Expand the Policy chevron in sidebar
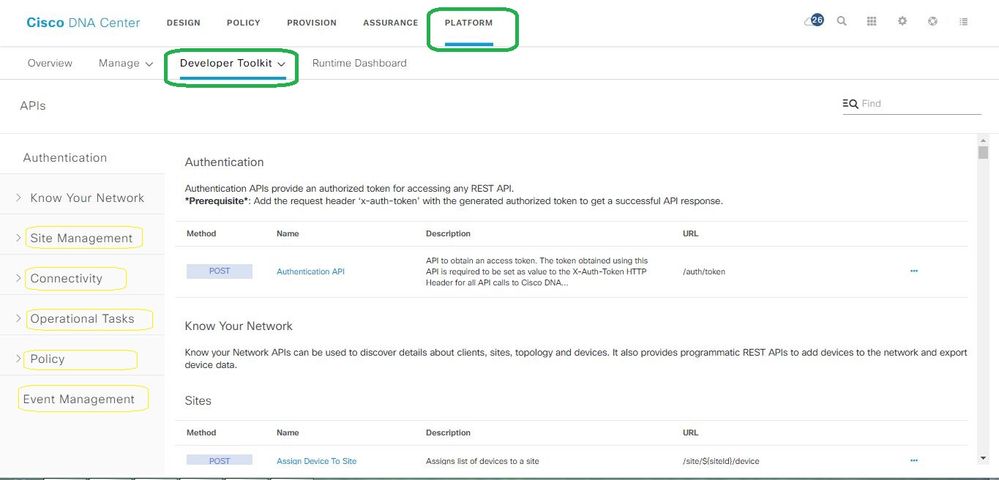Image resolution: width=999 pixels, height=480 pixels. click(18, 358)
